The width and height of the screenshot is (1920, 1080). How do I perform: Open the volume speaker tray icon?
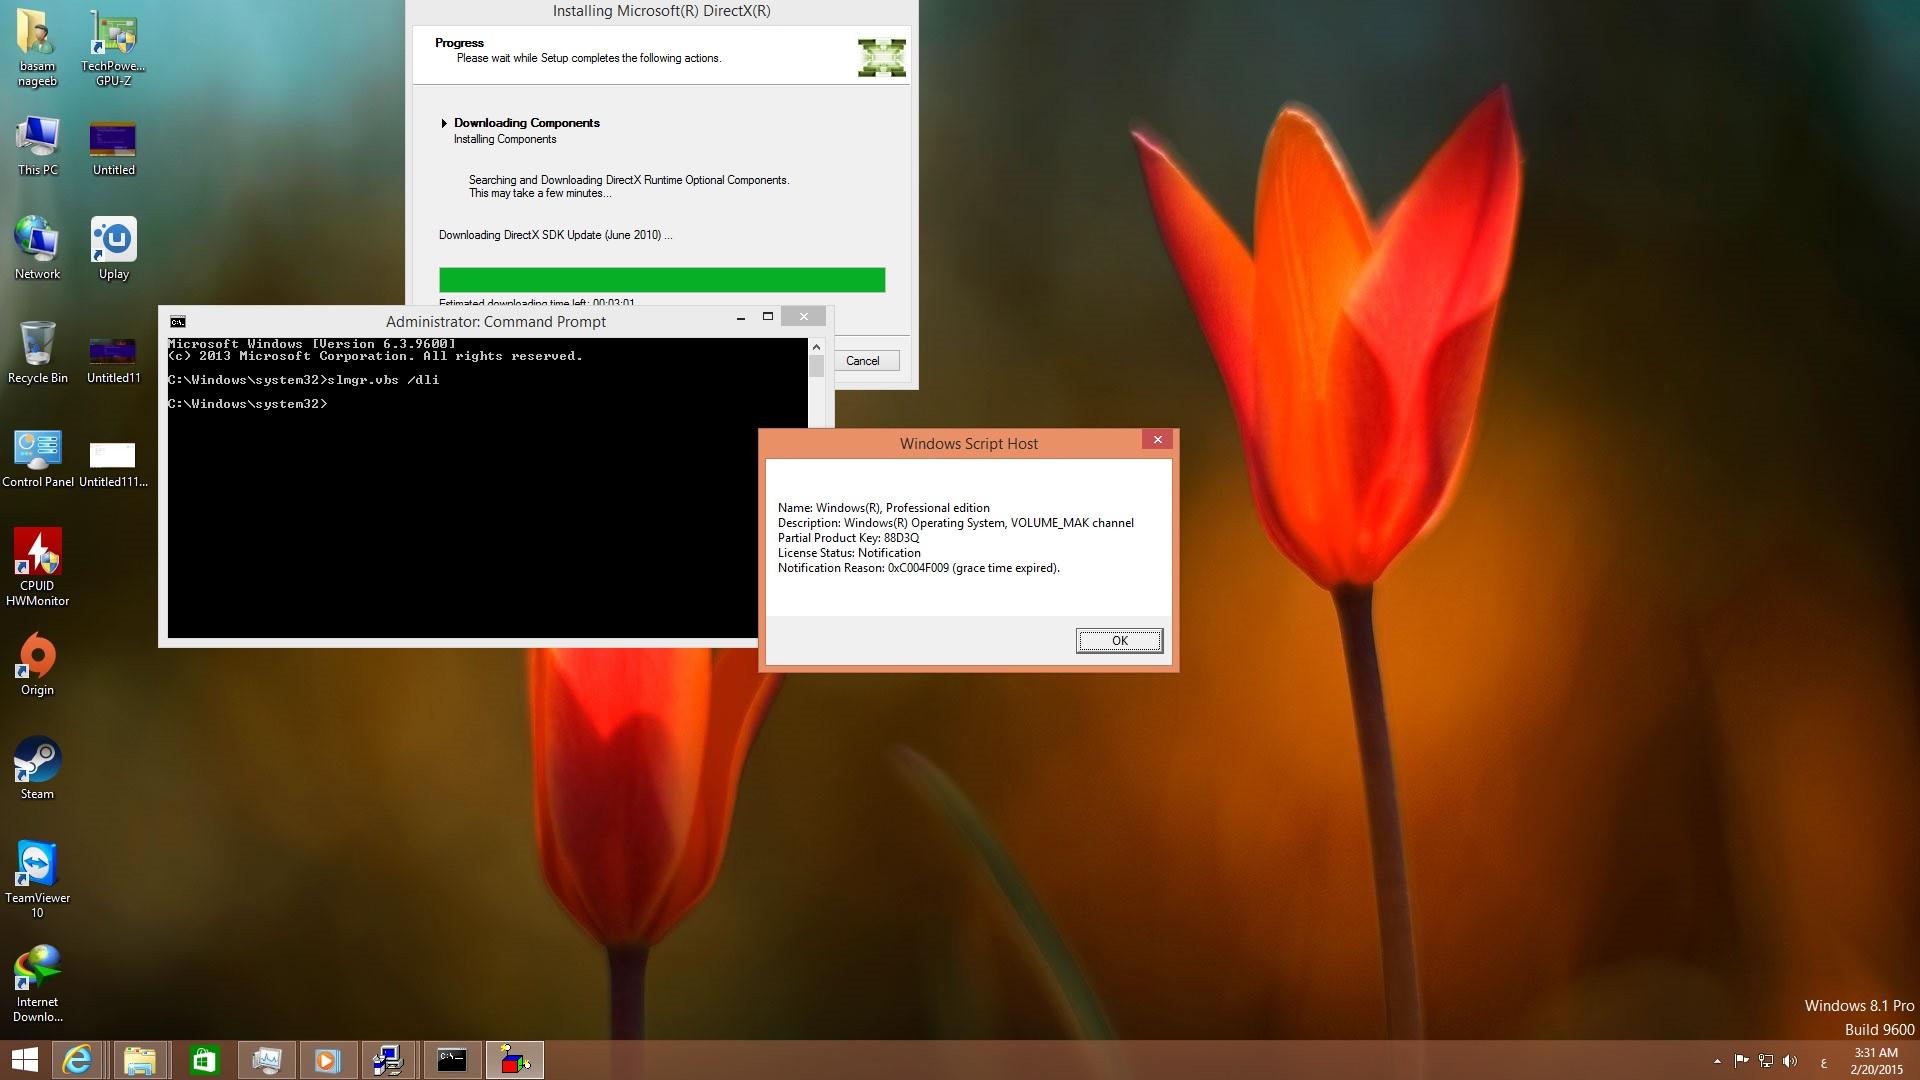(x=1790, y=1061)
